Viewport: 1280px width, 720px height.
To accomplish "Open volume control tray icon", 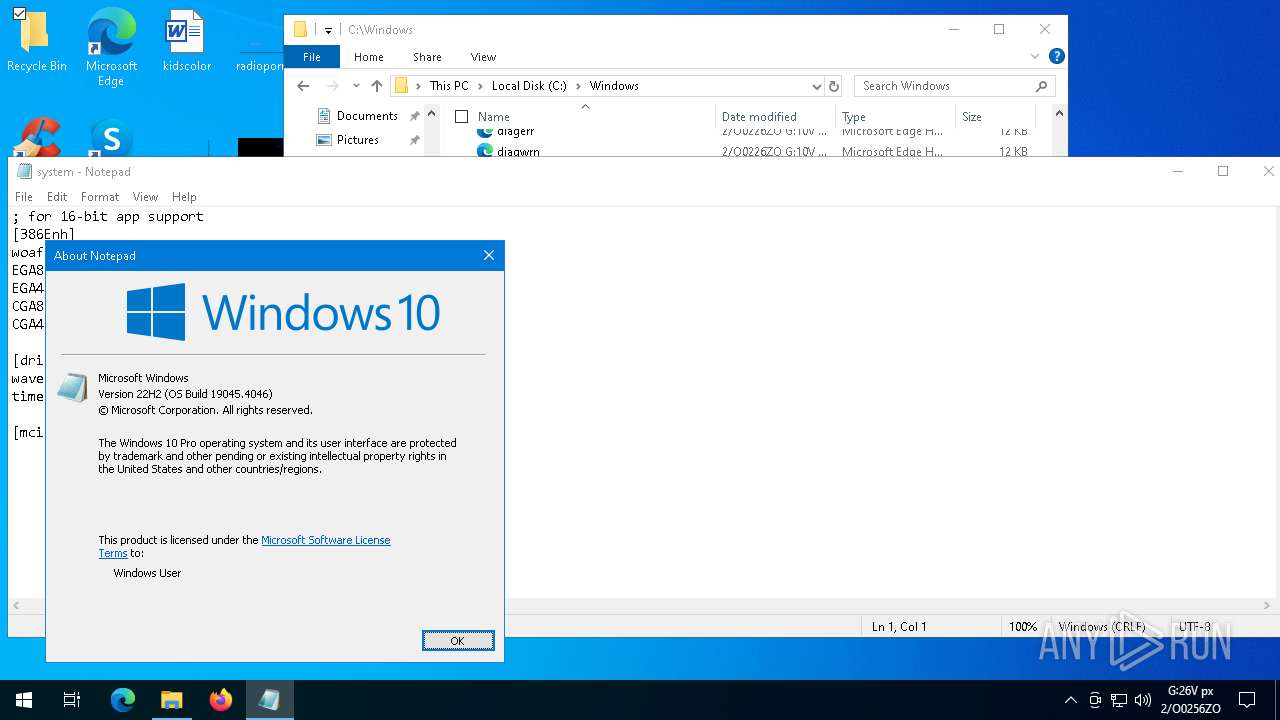I will click(x=1143, y=700).
